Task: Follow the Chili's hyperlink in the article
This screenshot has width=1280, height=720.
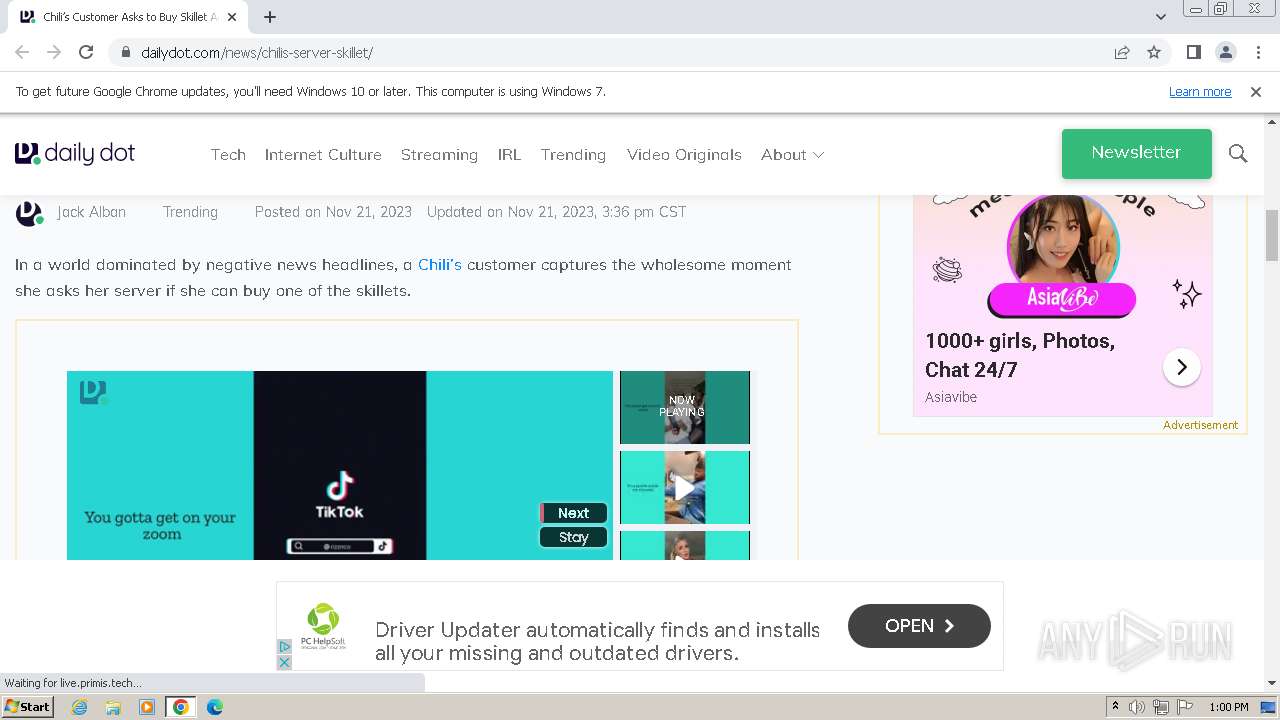Action: tap(439, 264)
